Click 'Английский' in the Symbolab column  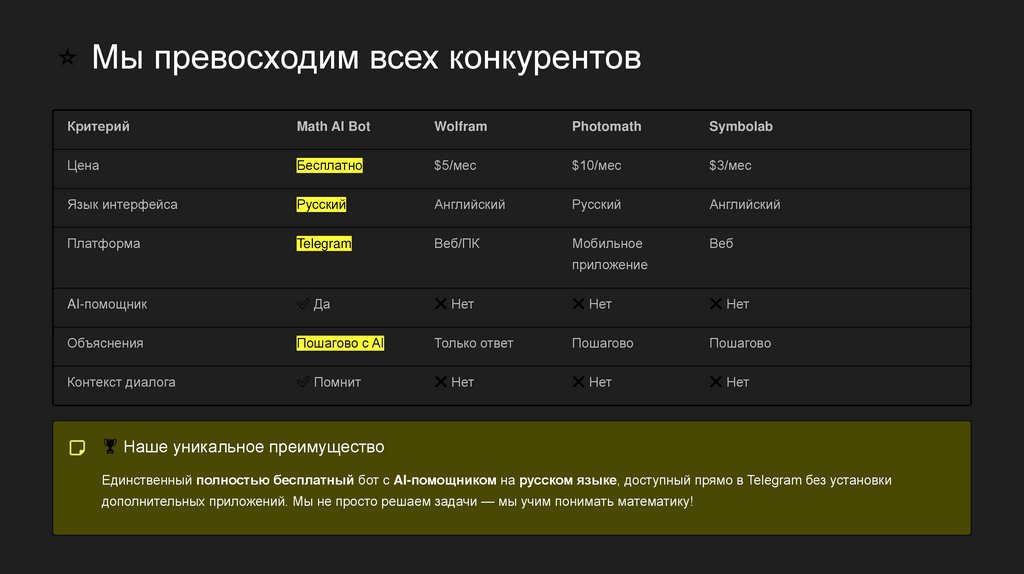[744, 204]
